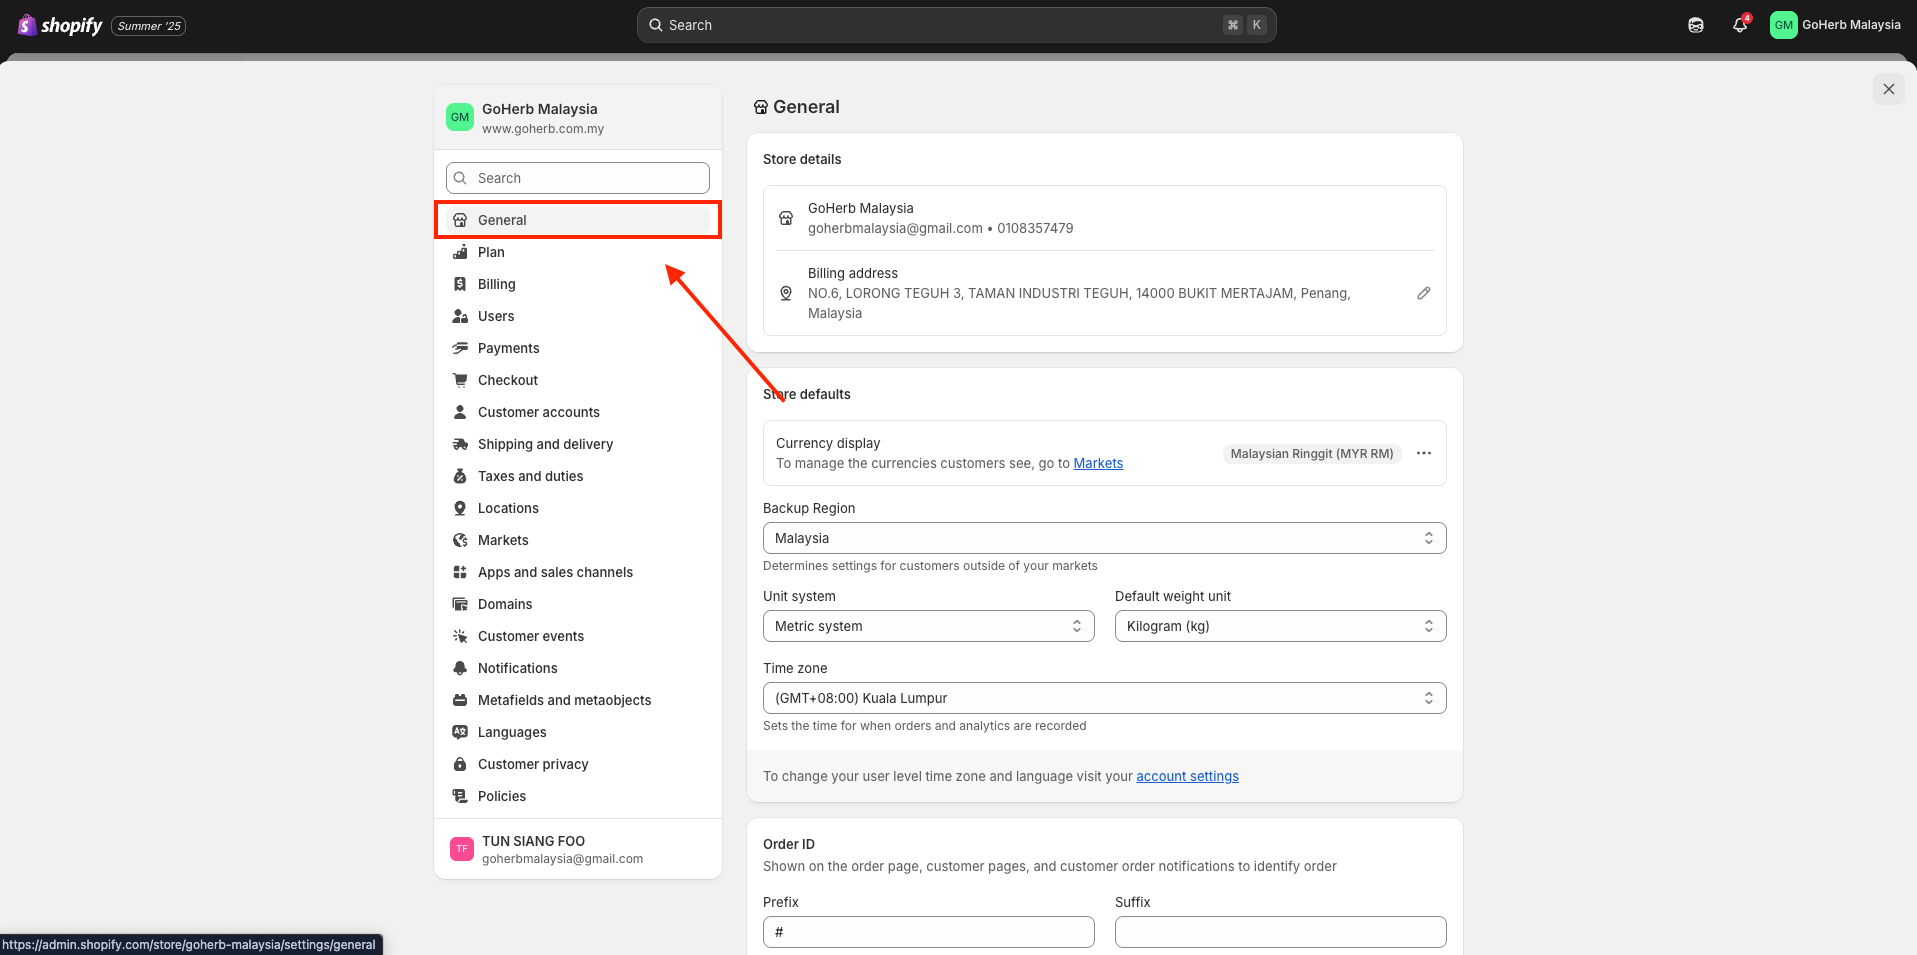Select General in settings sidebar
1917x955 pixels.
578,220
